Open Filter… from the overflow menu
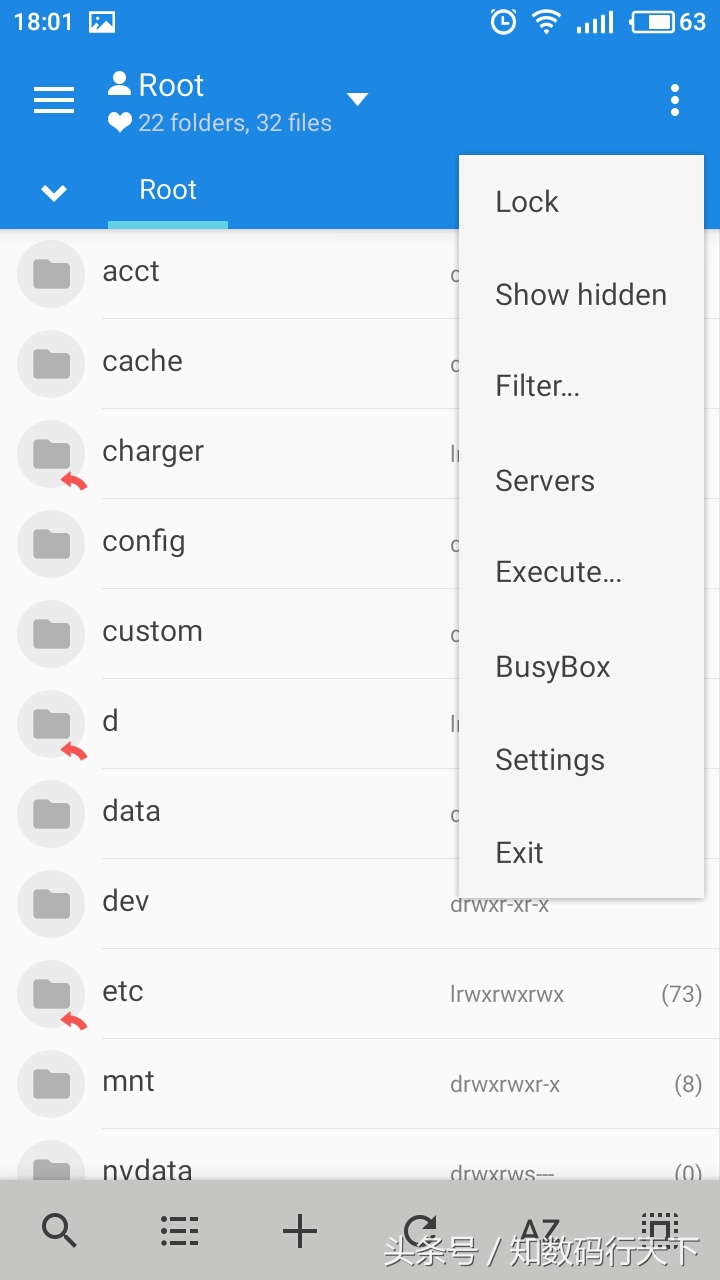Screen dimensions: 720x1280 pyautogui.click(x=537, y=387)
